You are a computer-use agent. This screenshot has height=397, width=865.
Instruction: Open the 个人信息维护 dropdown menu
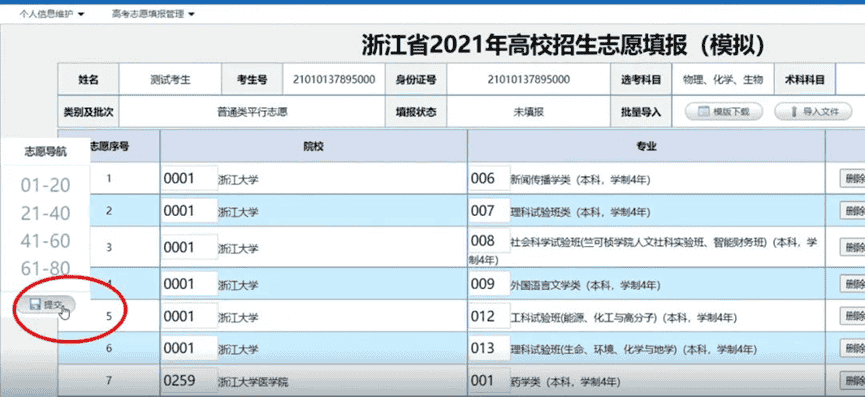pos(52,14)
